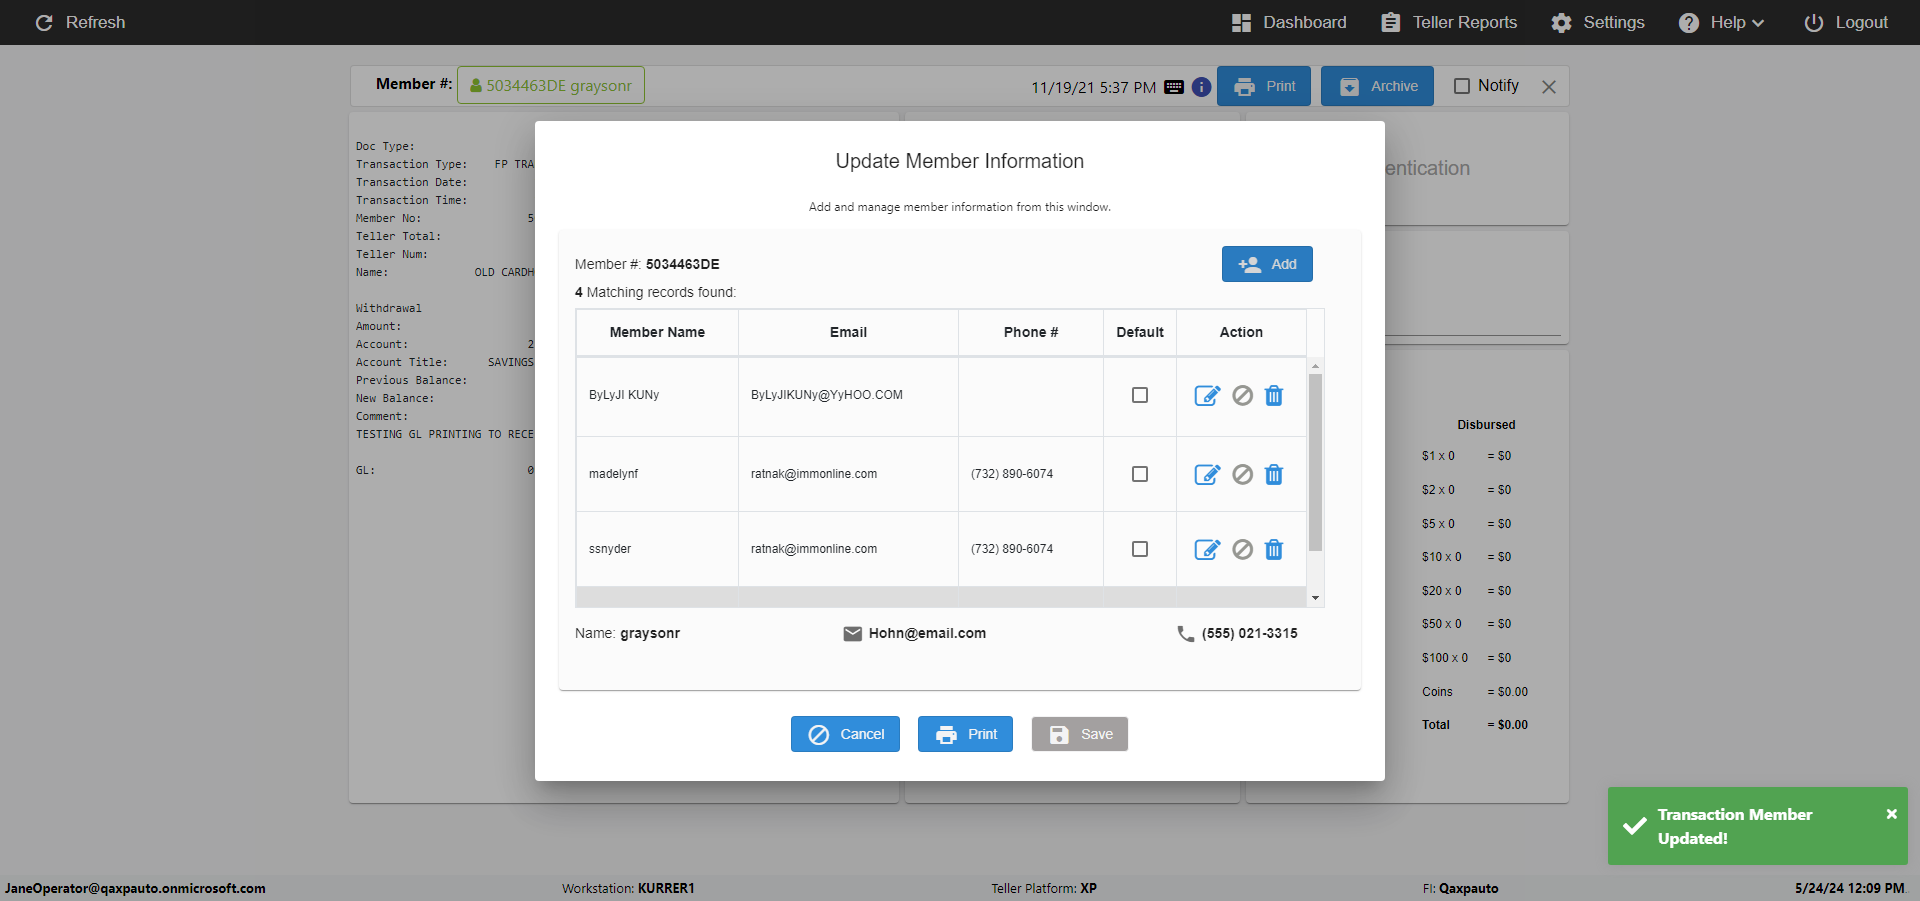Disable the ByLyJI KUNy member record
Image resolution: width=1920 pixels, height=901 pixels.
point(1242,396)
